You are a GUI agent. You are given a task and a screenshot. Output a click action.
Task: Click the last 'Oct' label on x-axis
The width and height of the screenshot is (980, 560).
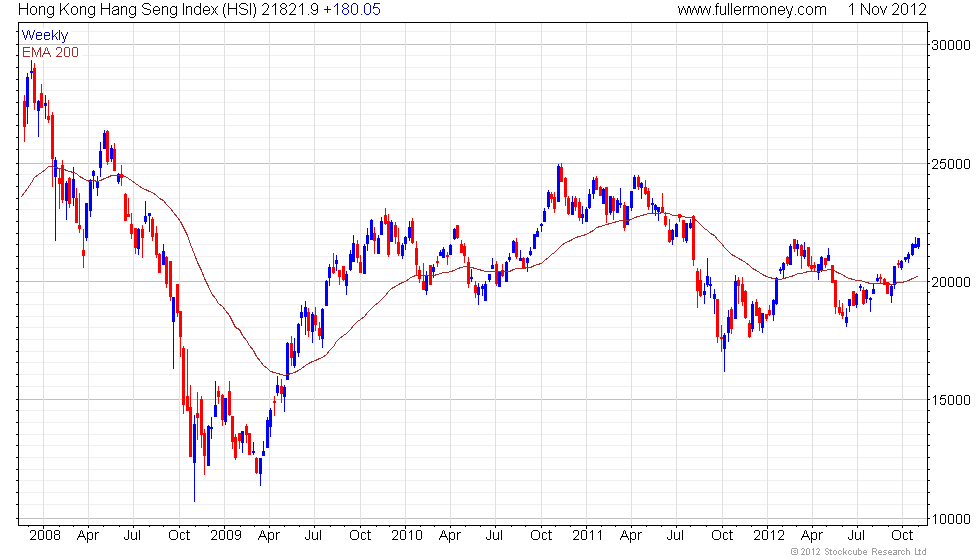pyautogui.click(x=902, y=535)
